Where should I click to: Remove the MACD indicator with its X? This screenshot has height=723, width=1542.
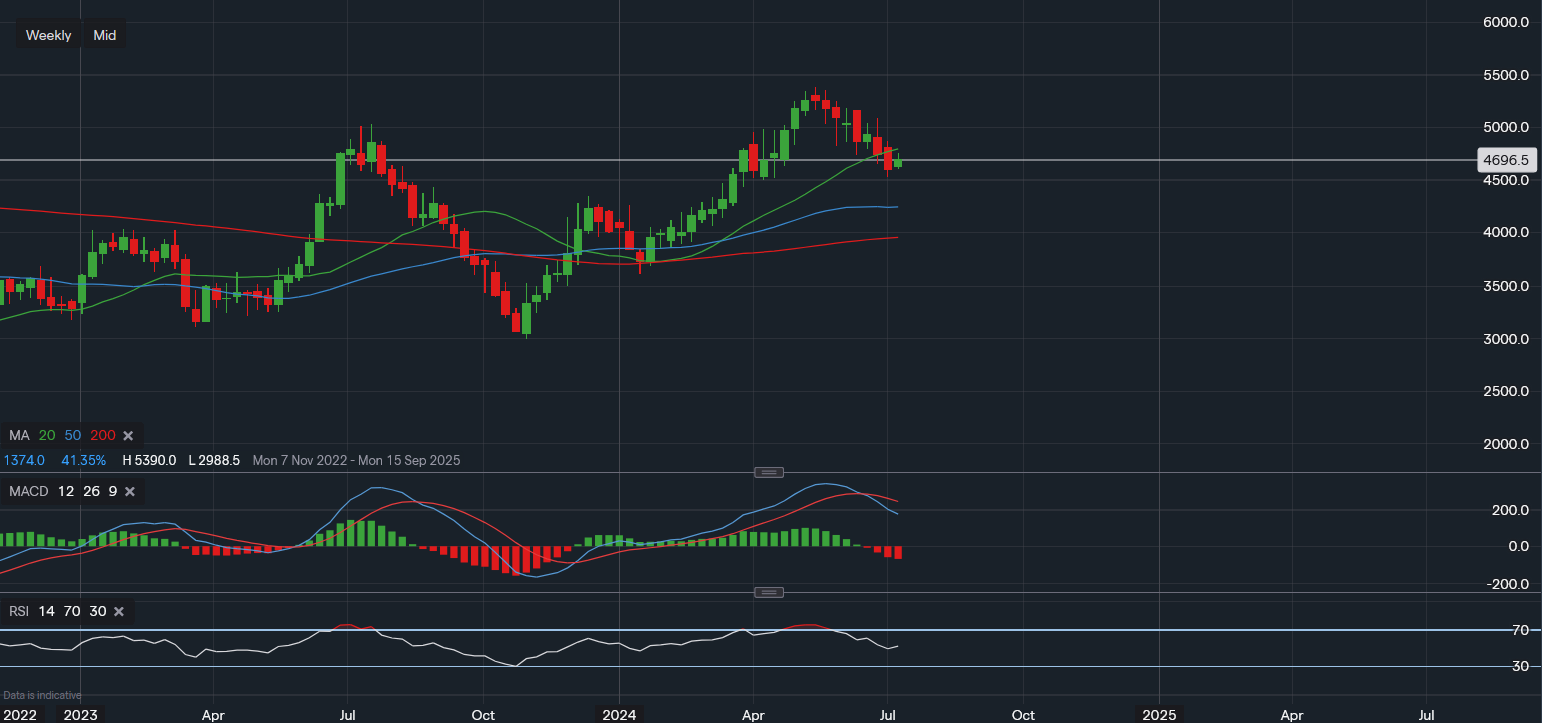pos(129,491)
